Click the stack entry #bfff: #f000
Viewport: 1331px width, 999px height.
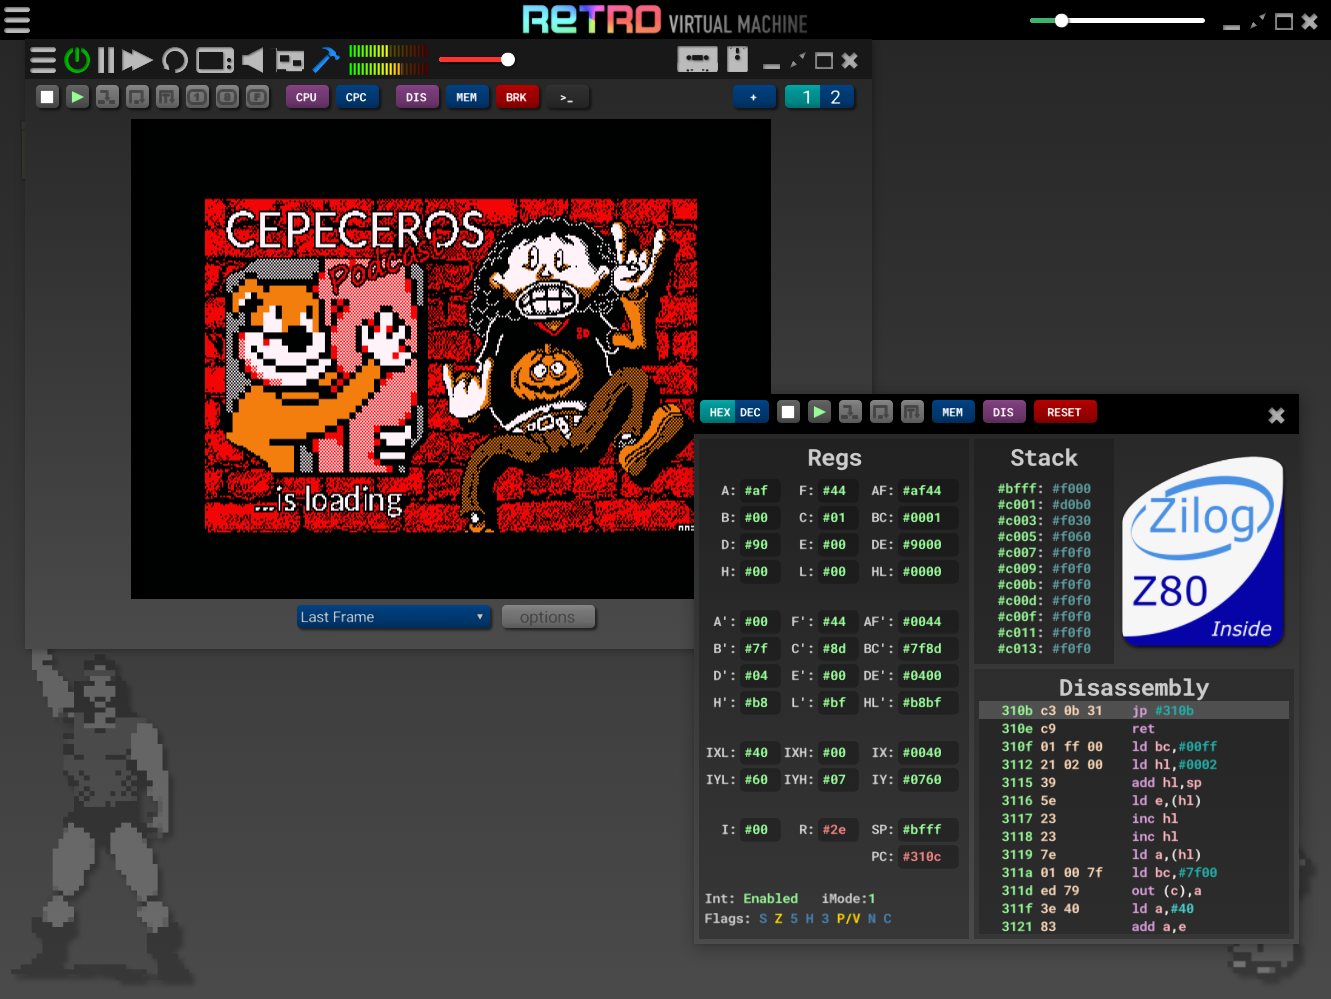click(1044, 489)
